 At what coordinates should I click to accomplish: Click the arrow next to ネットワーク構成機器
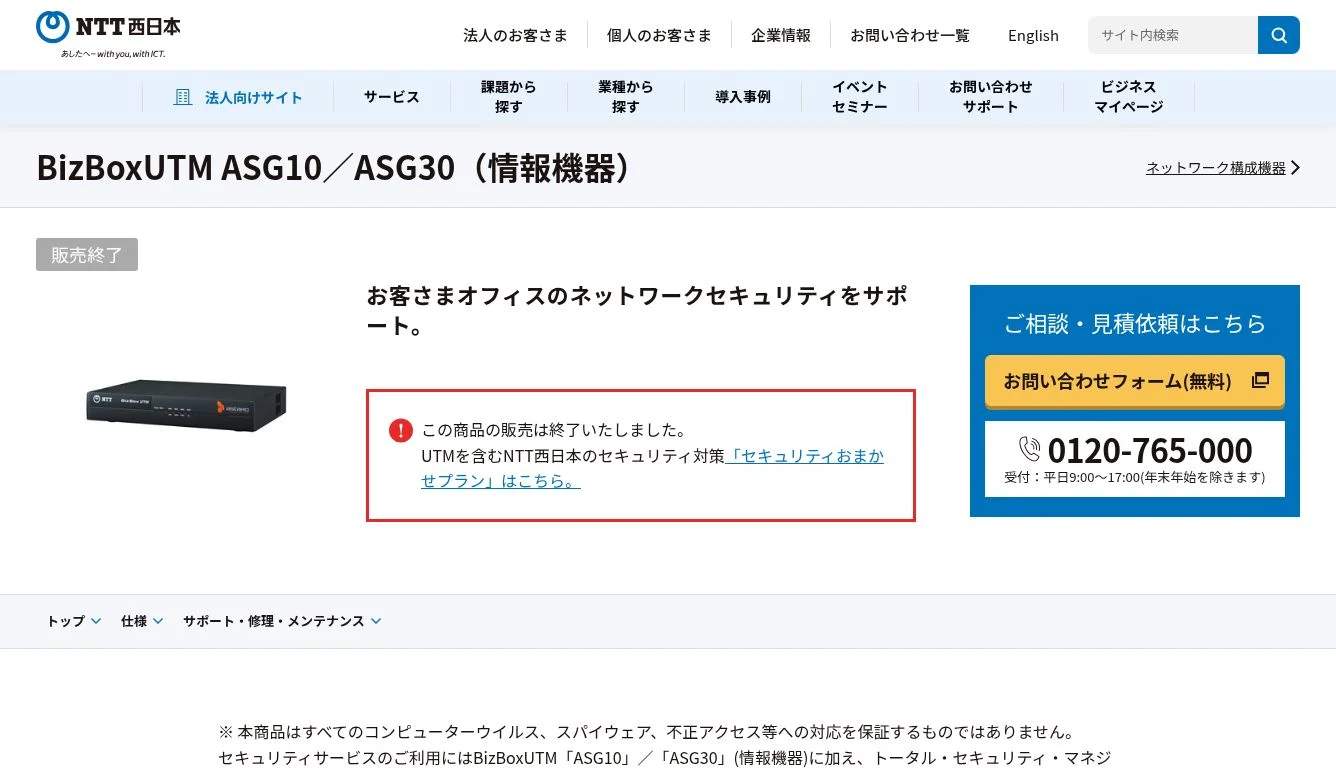click(1296, 168)
